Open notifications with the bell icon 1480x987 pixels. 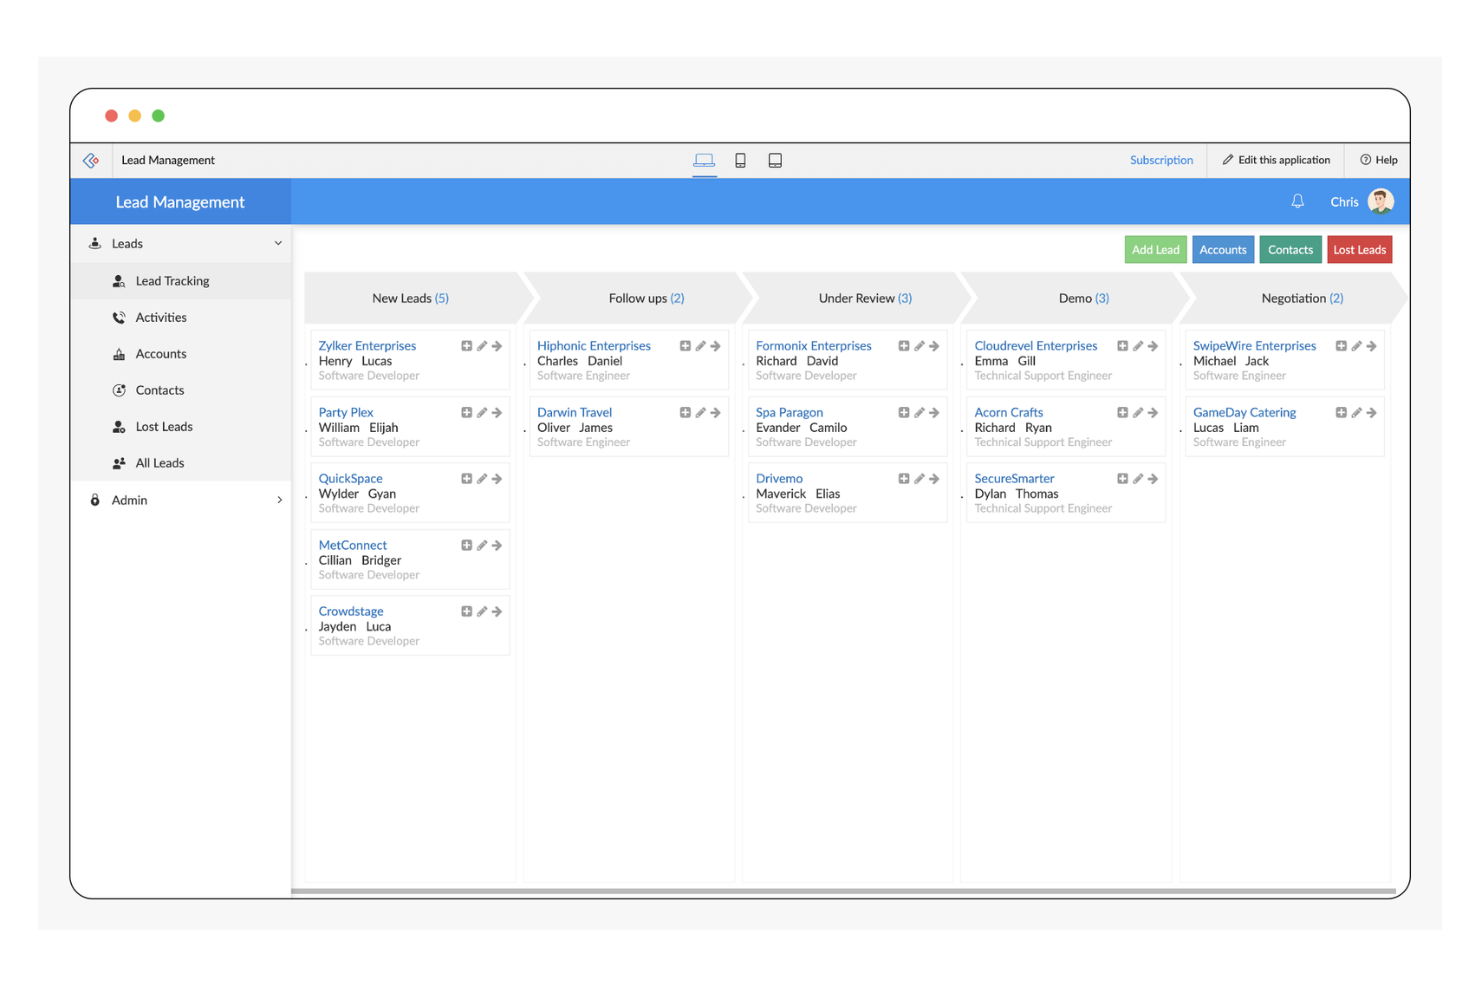1297,201
